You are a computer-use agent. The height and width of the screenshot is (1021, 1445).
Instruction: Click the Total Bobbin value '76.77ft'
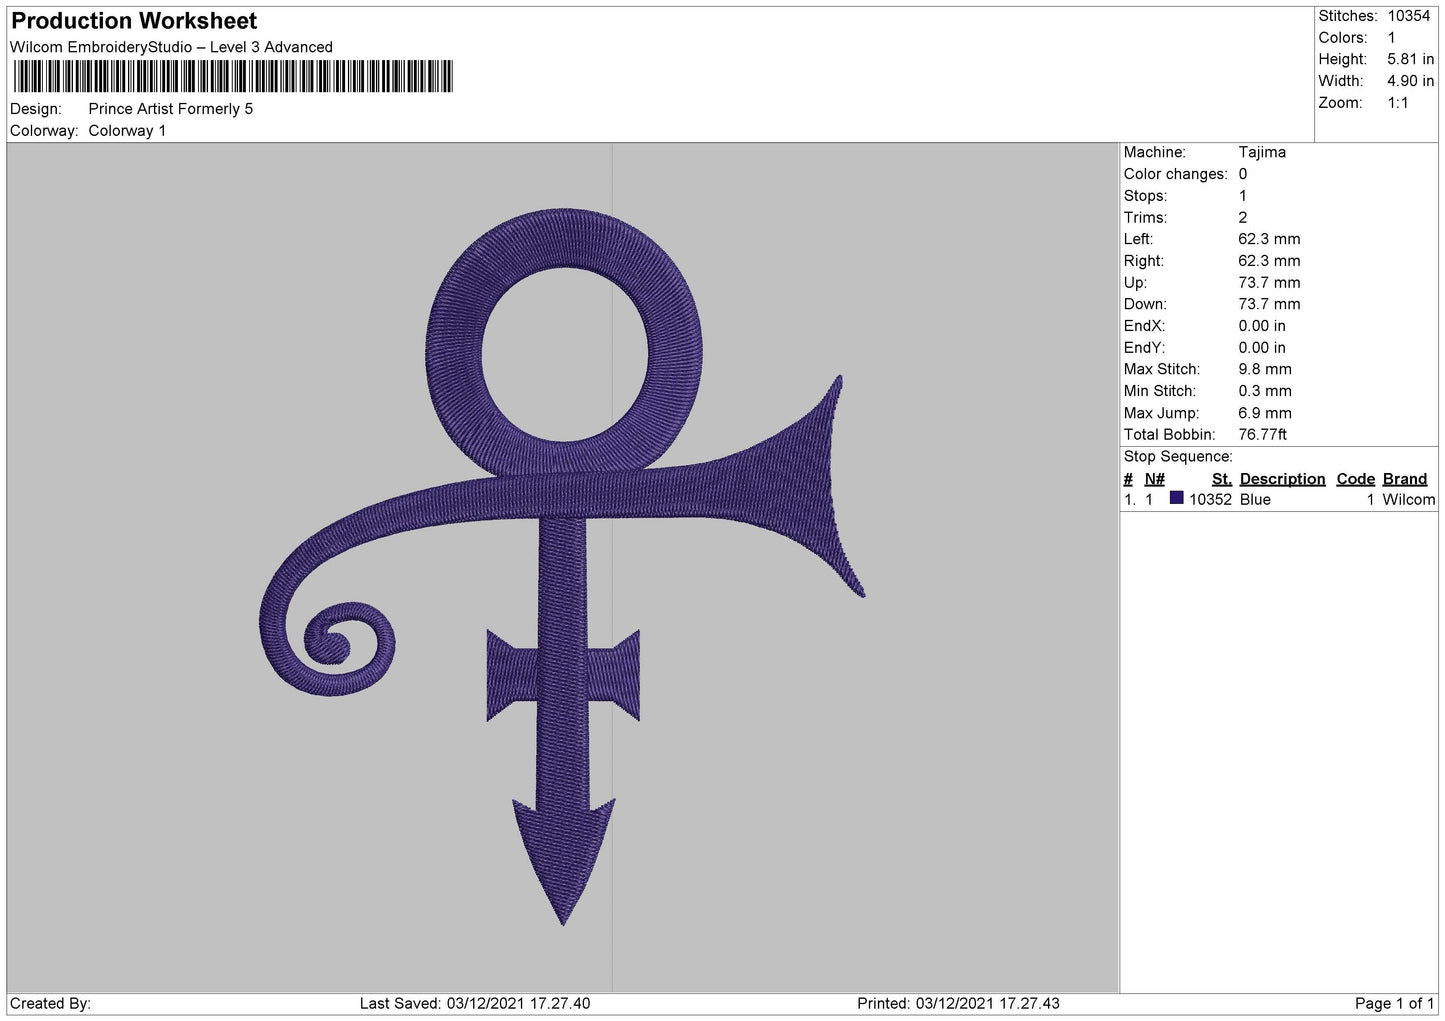pos(1262,434)
